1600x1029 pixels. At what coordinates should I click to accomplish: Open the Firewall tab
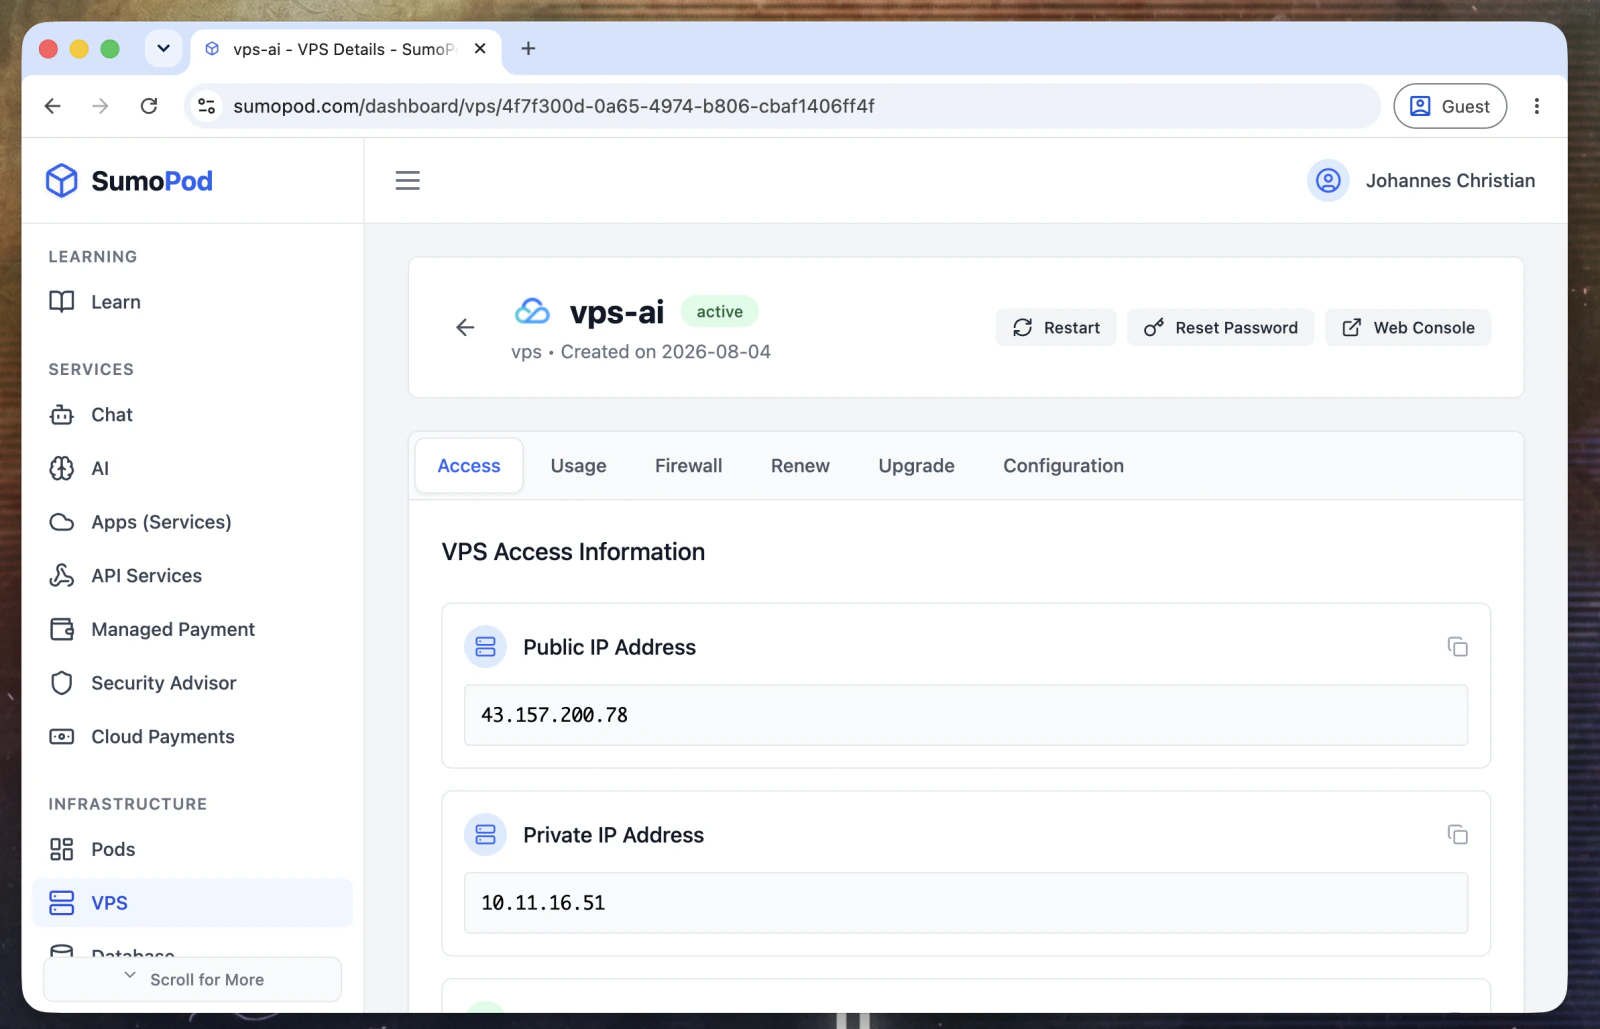coord(688,466)
